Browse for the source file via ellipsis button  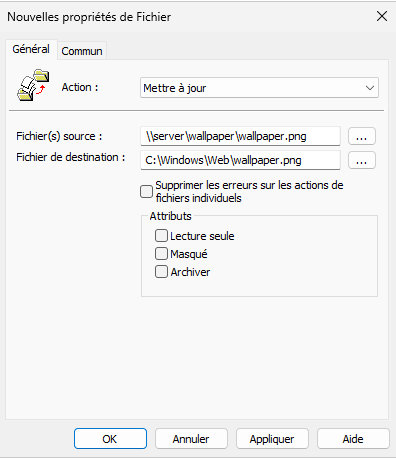coord(362,136)
